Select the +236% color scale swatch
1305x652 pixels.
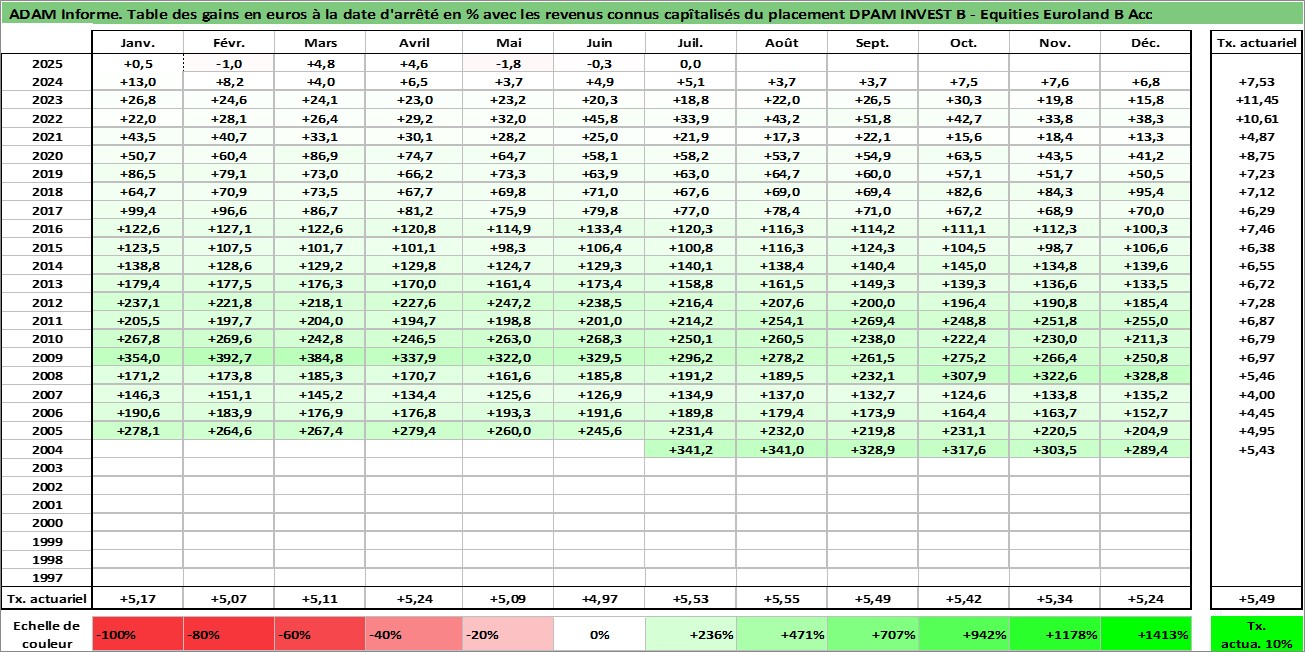coord(691,634)
